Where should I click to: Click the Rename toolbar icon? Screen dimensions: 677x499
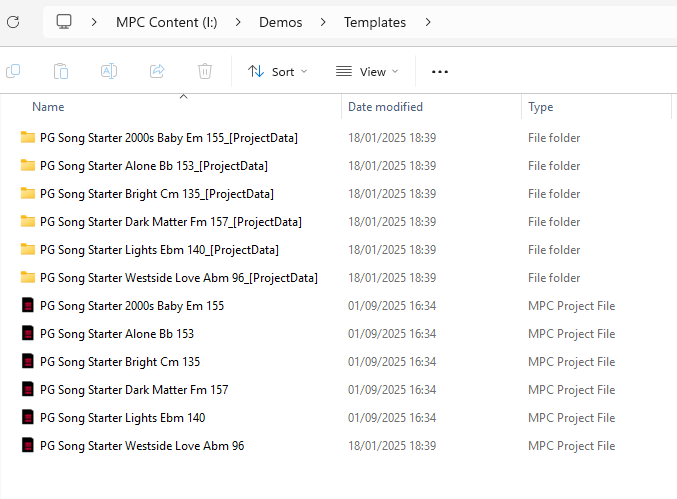click(x=109, y=71)
